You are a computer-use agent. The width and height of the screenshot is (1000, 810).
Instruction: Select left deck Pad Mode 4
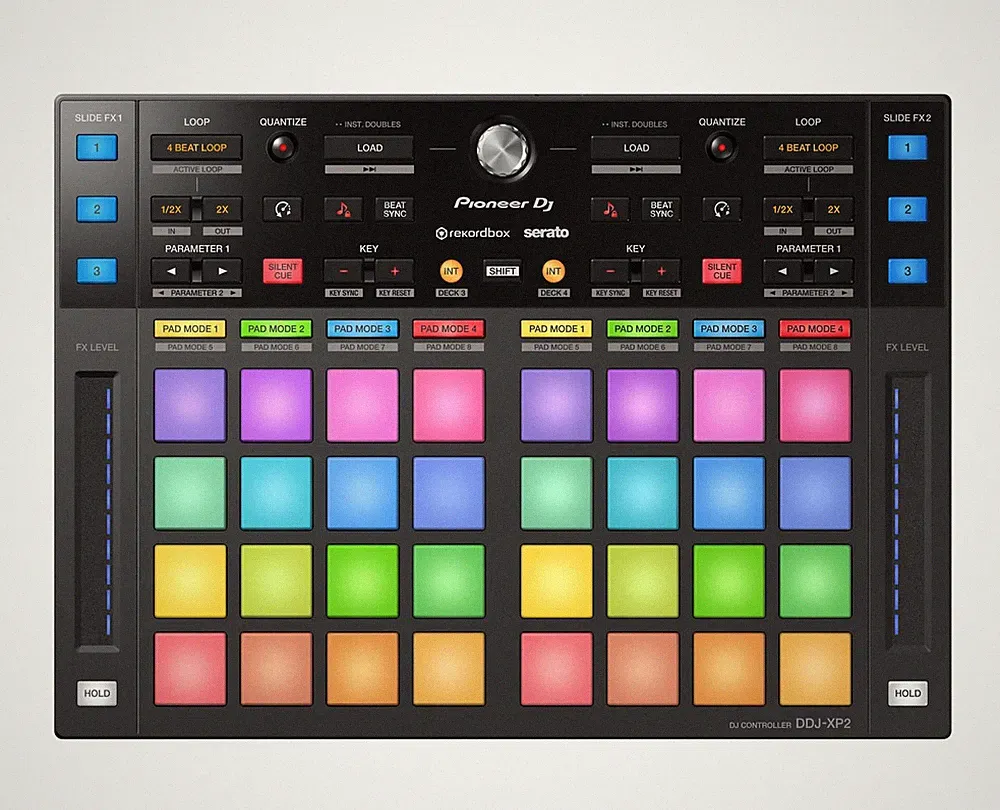[448, 328]
